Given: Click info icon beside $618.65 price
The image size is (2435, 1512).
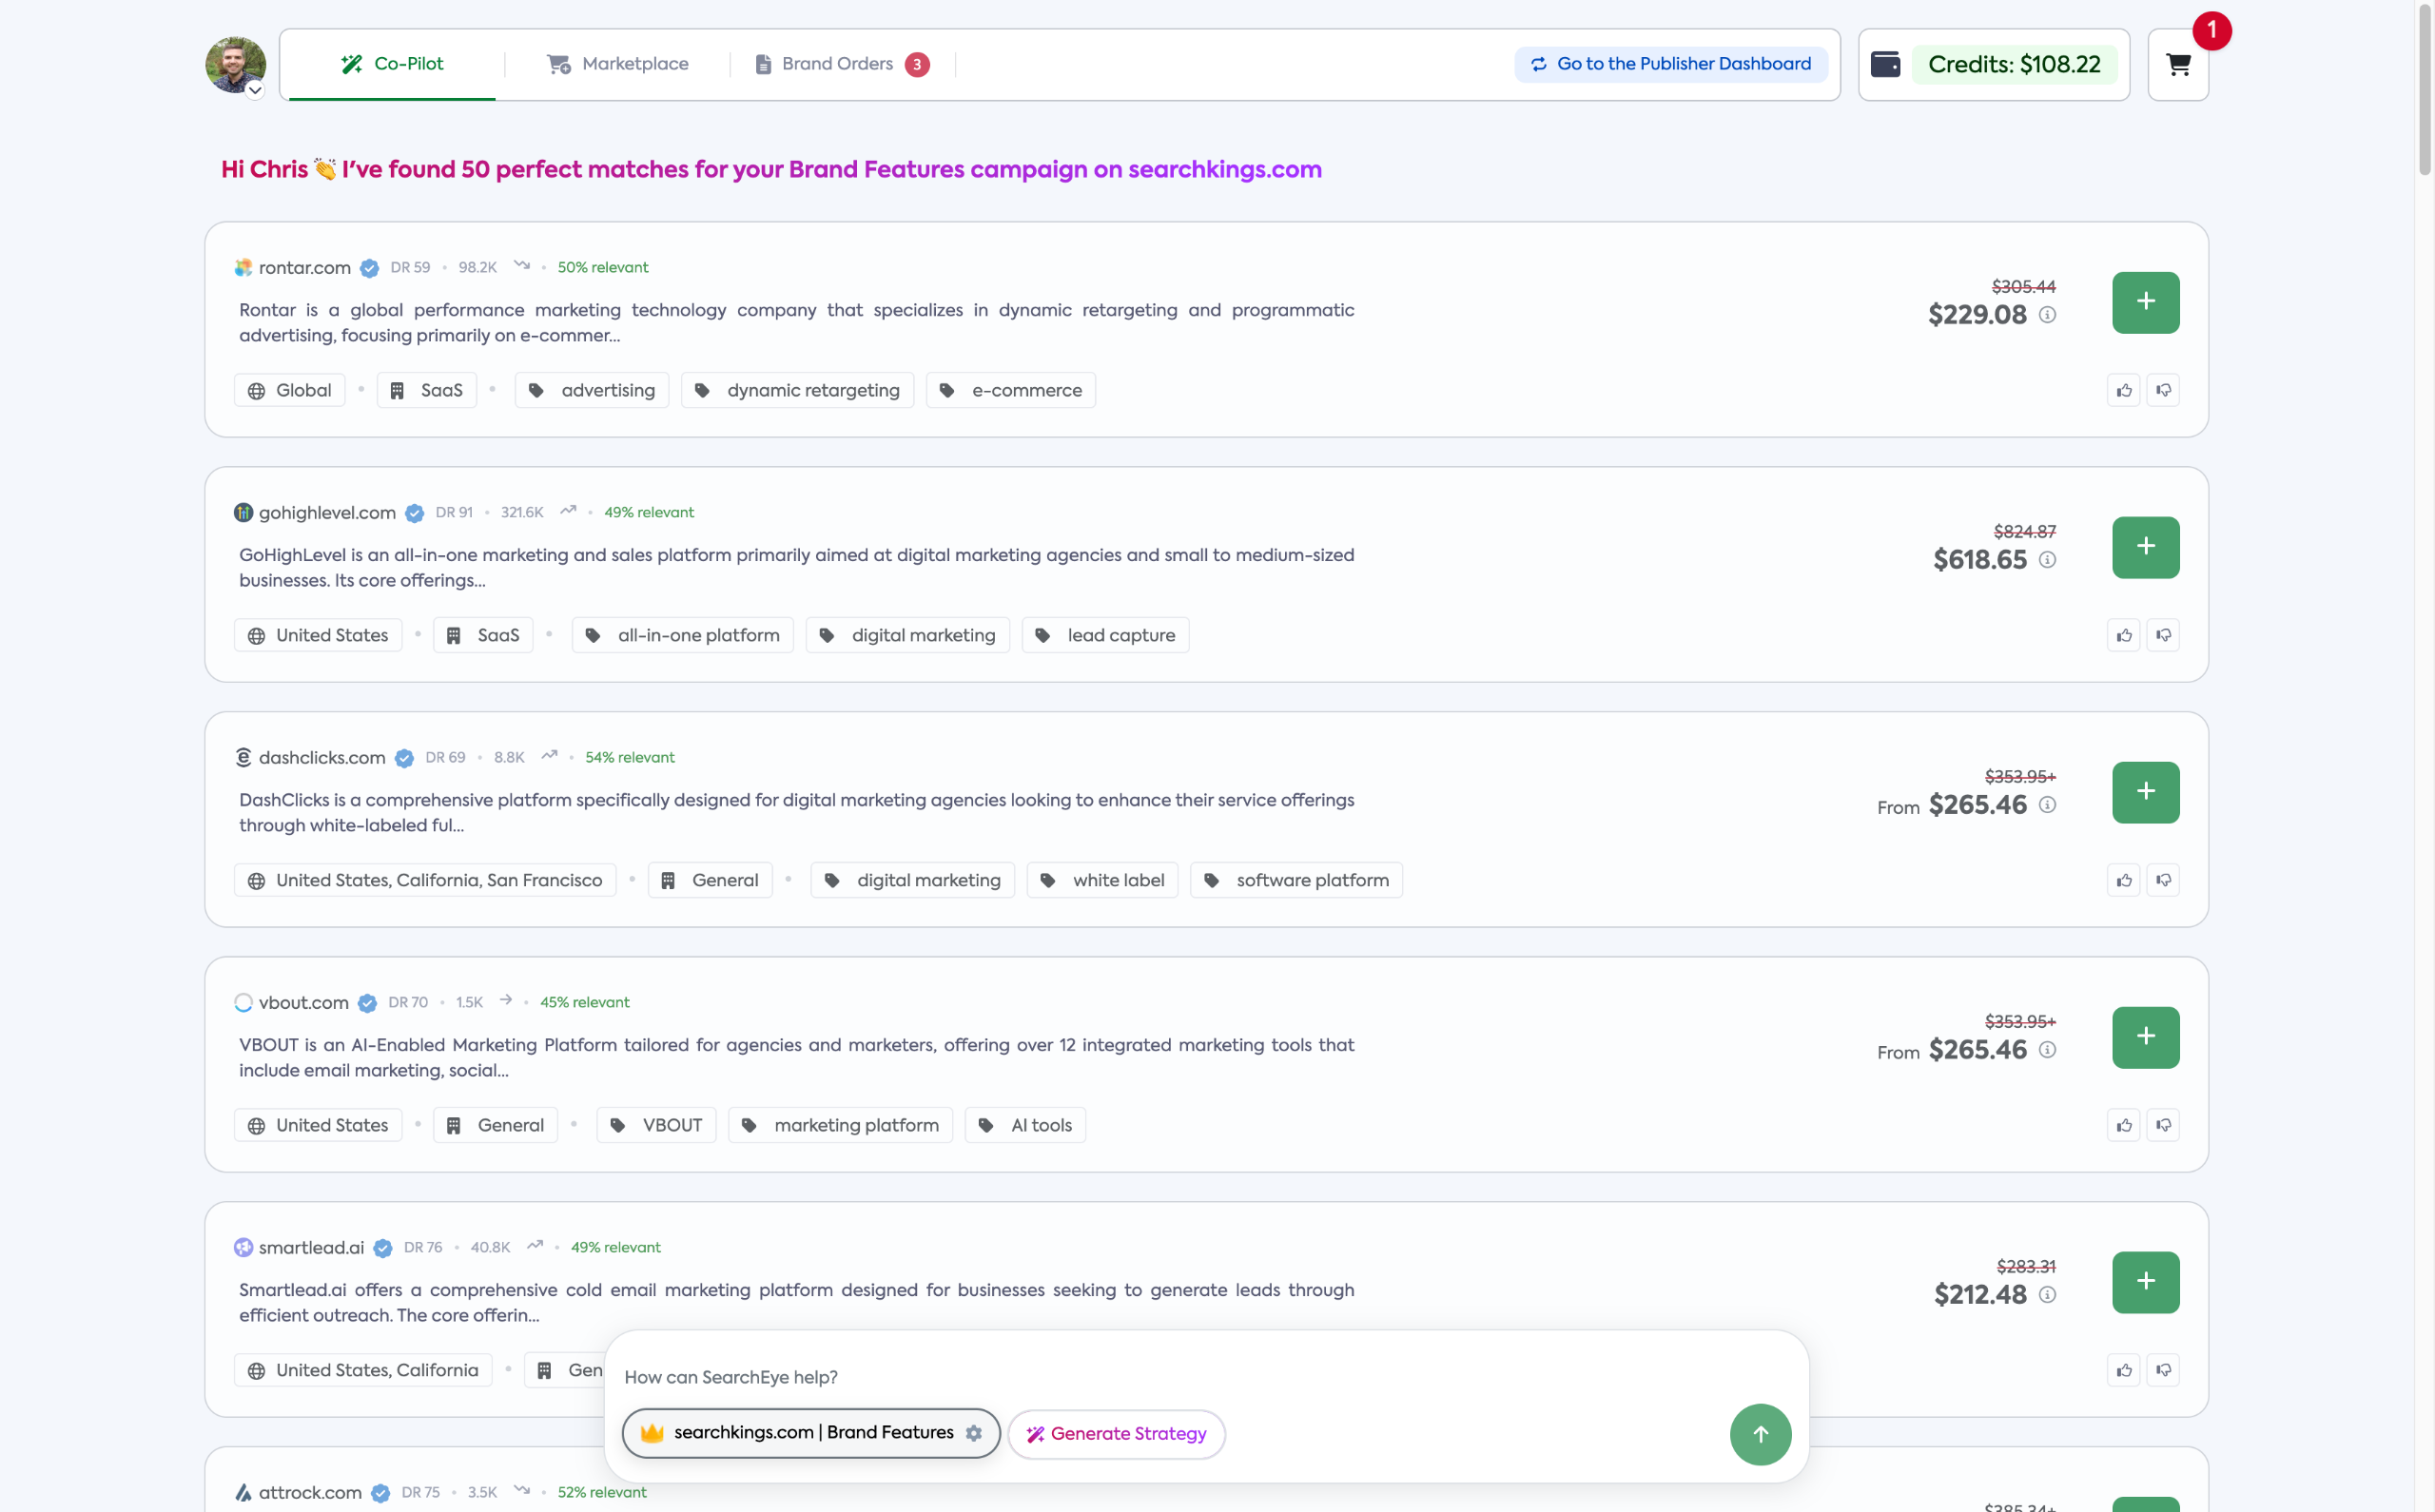Looking at the screenshot, I should (2047, 560).
